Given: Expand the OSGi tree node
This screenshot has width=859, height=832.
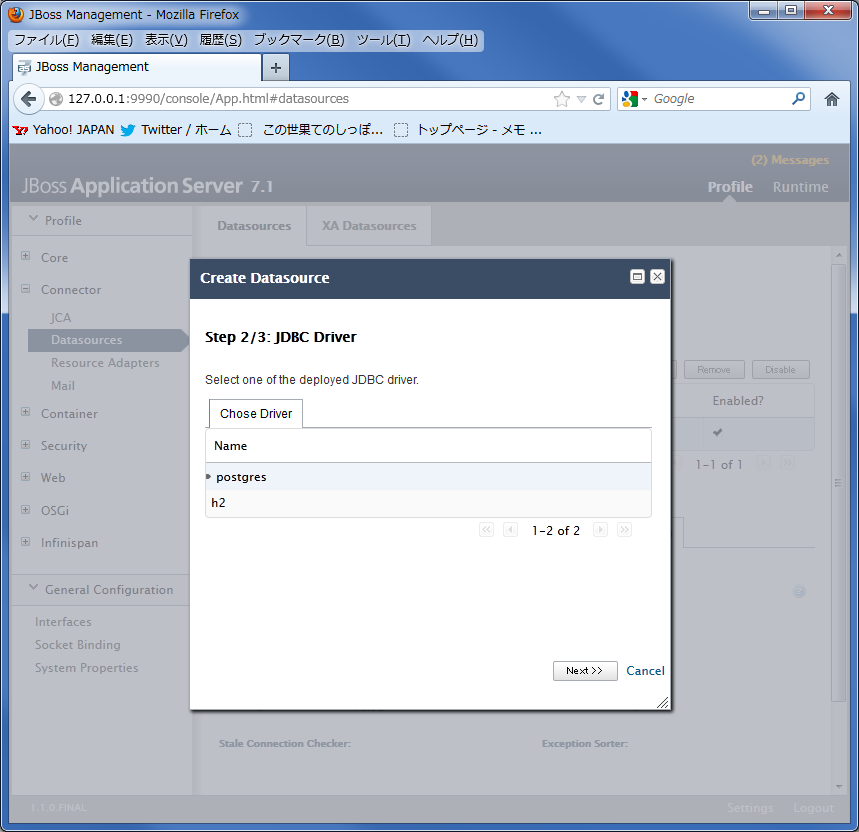Looking at the screenshot, I should point(25,509).
